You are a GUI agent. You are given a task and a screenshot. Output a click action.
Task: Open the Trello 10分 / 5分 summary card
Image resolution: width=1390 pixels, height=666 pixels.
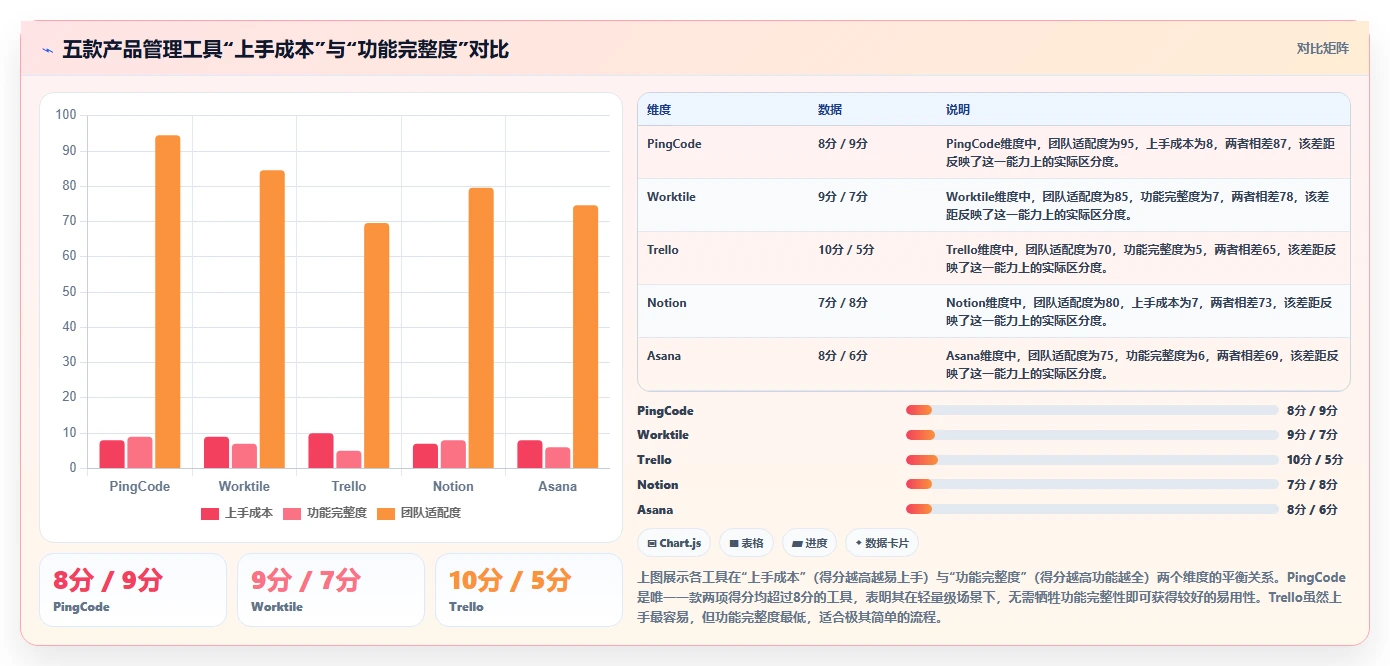click(529, 590)
